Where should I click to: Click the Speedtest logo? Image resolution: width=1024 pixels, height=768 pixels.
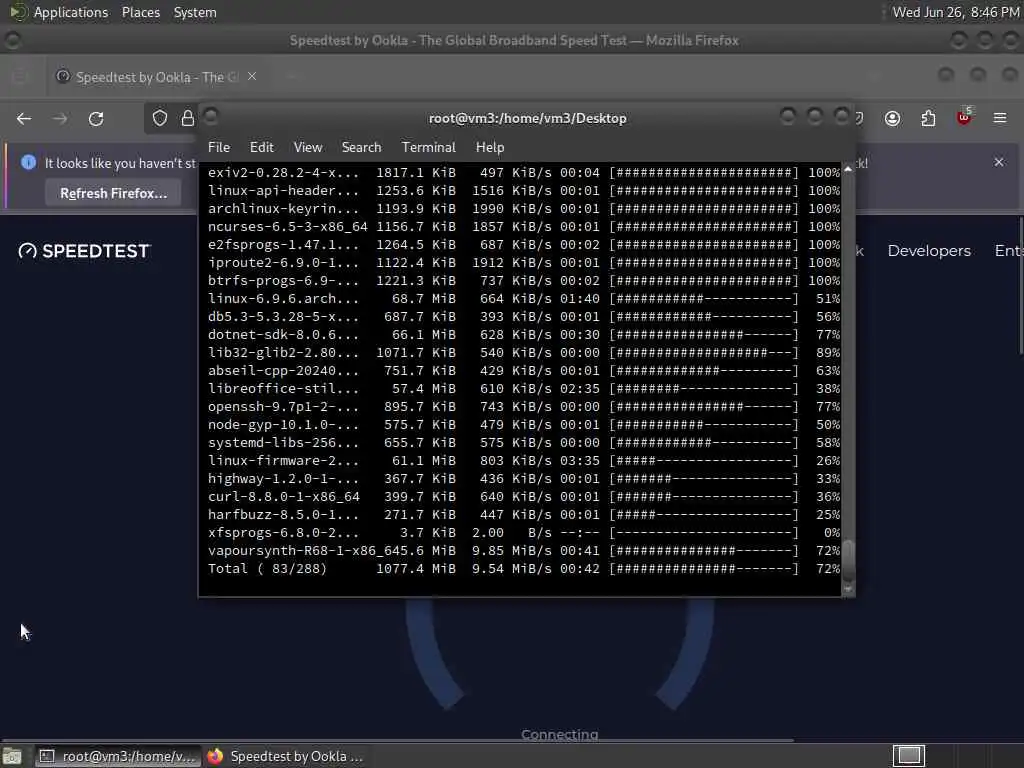[84, 251]
